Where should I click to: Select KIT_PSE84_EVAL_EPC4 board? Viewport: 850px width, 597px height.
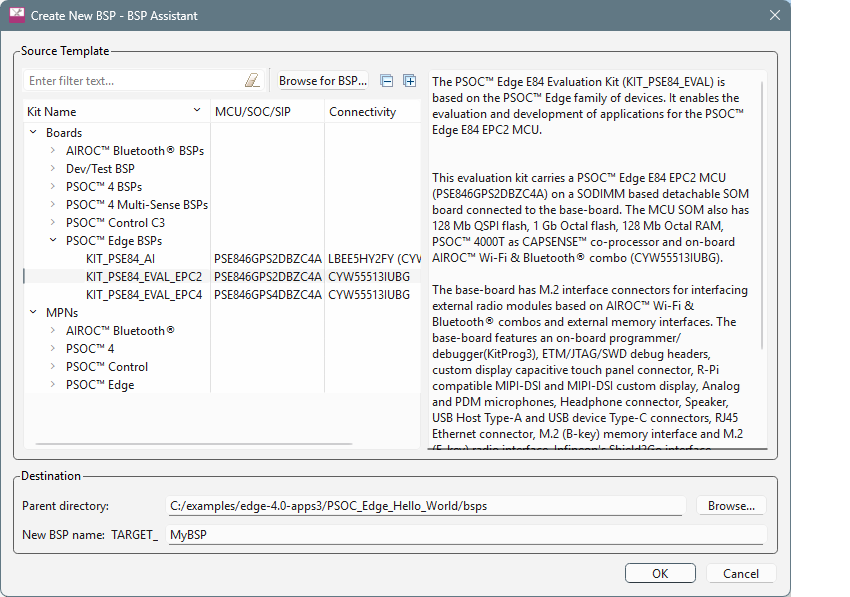coord(144,294)
